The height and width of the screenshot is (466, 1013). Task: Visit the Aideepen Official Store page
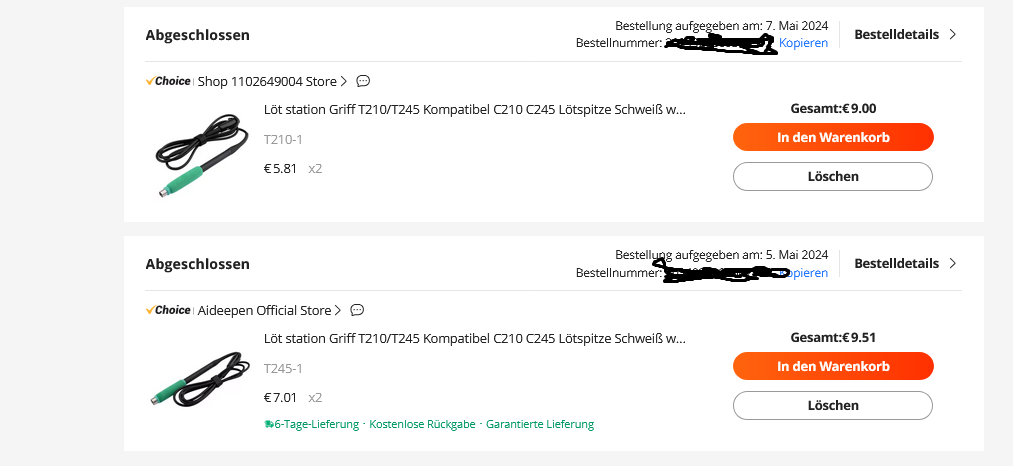point(264,310)
